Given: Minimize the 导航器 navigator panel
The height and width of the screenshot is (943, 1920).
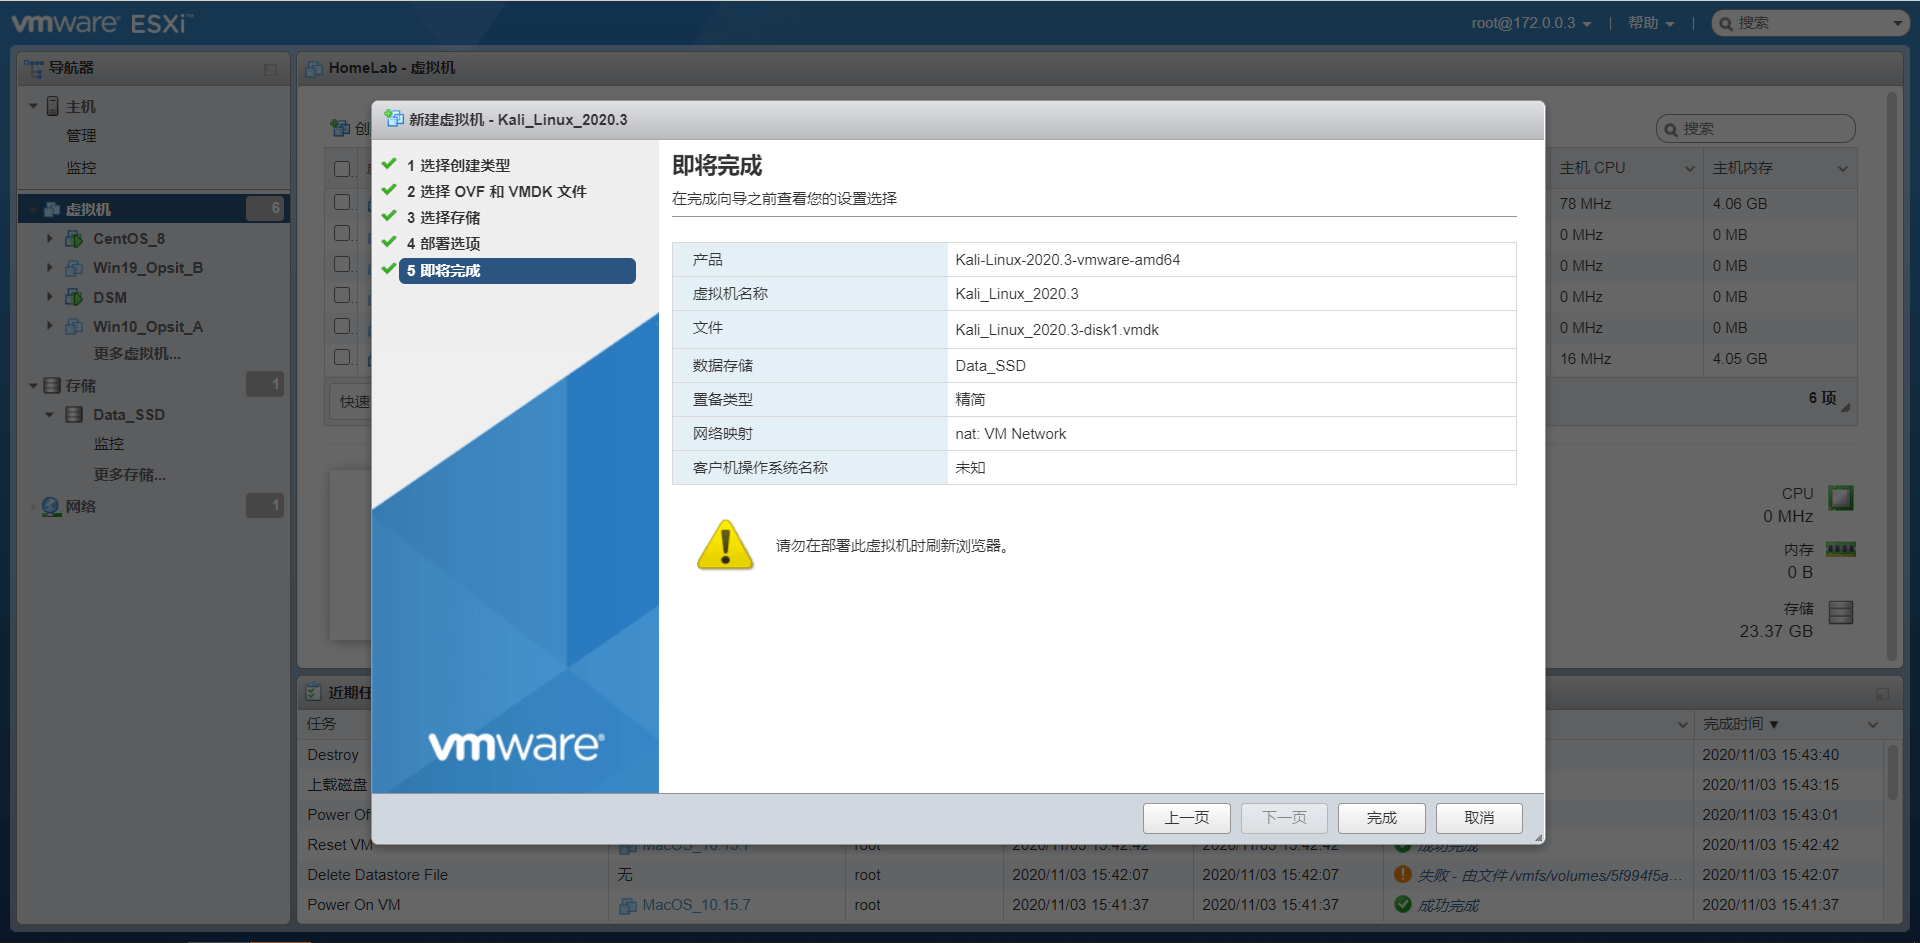Looking at the screenshot, I should pyautogui.click(x=270, y=69).
